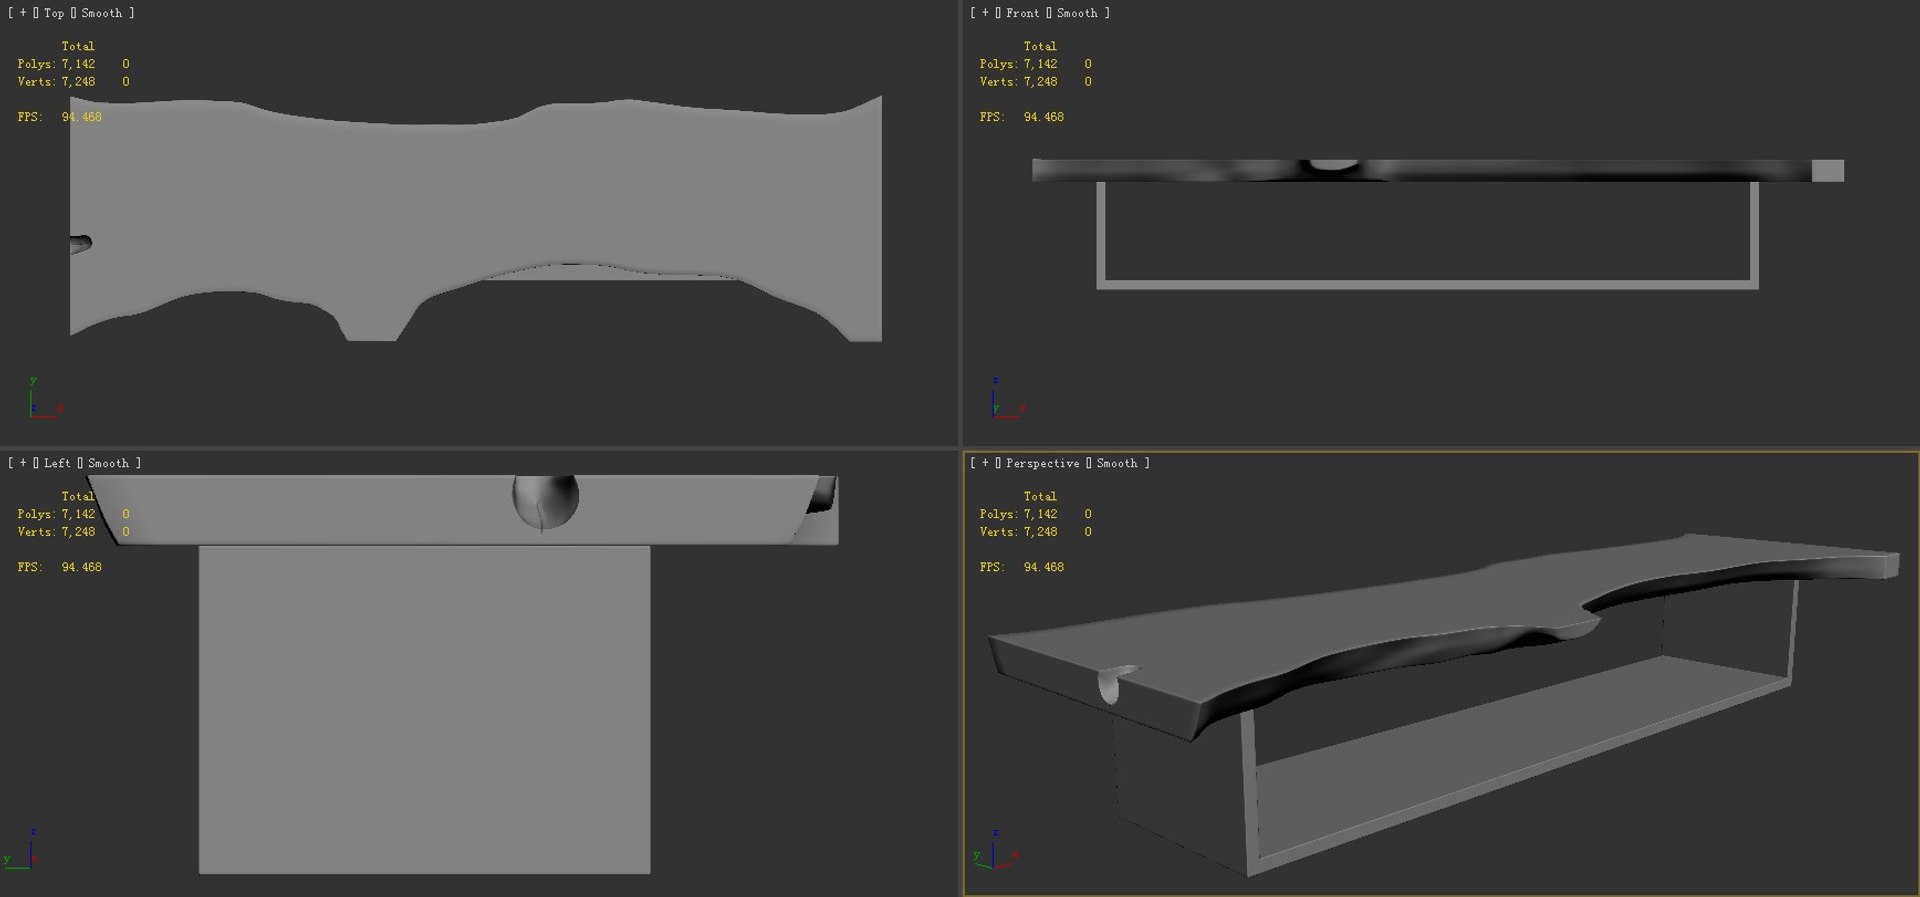Click the round knot on the Left view tabletop
Viewport: 1920px width, 897px height.
coord(545,501)
